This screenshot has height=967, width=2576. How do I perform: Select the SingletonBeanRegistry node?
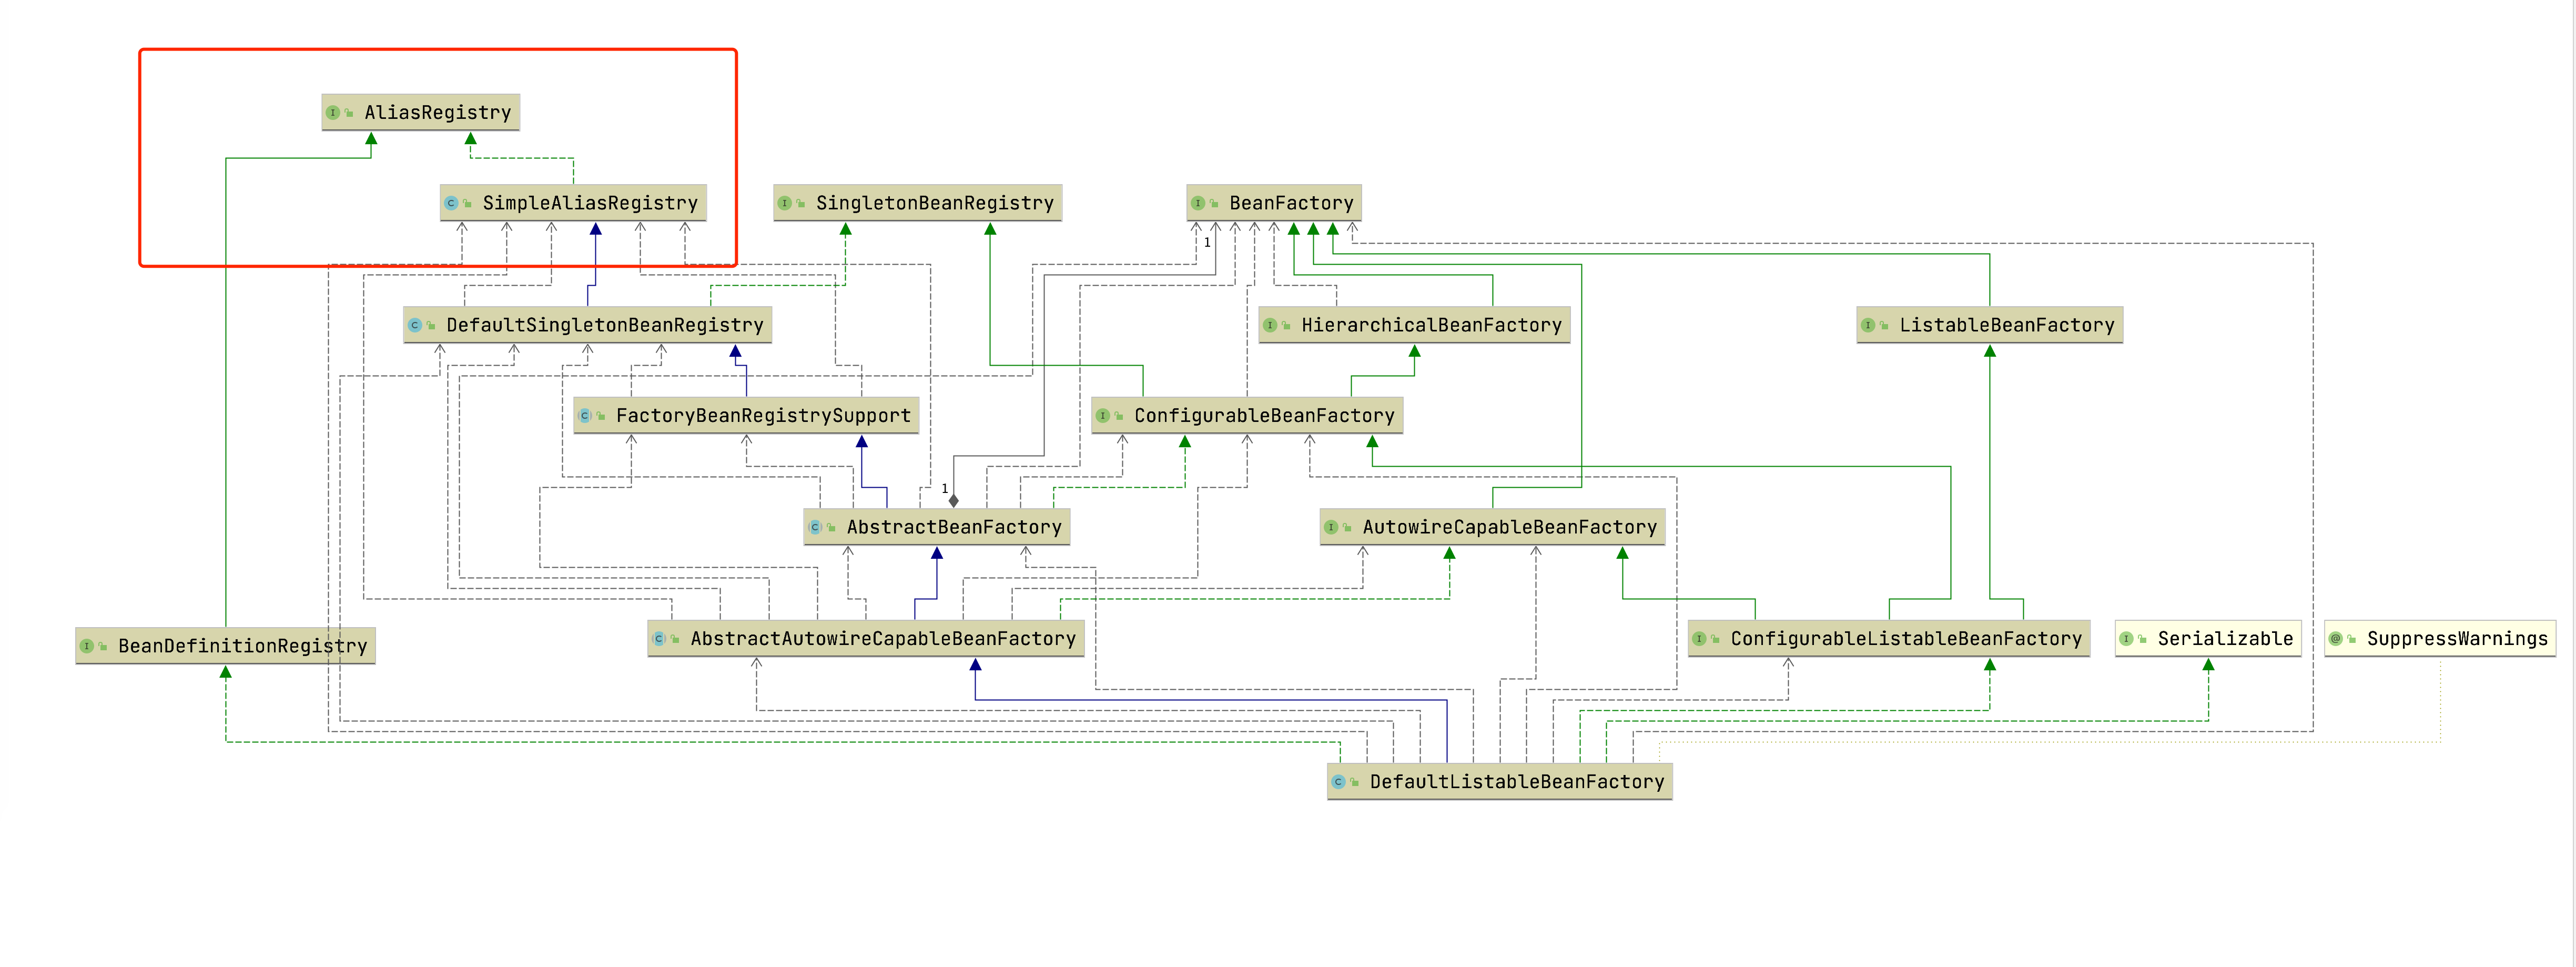coord(934,203)
